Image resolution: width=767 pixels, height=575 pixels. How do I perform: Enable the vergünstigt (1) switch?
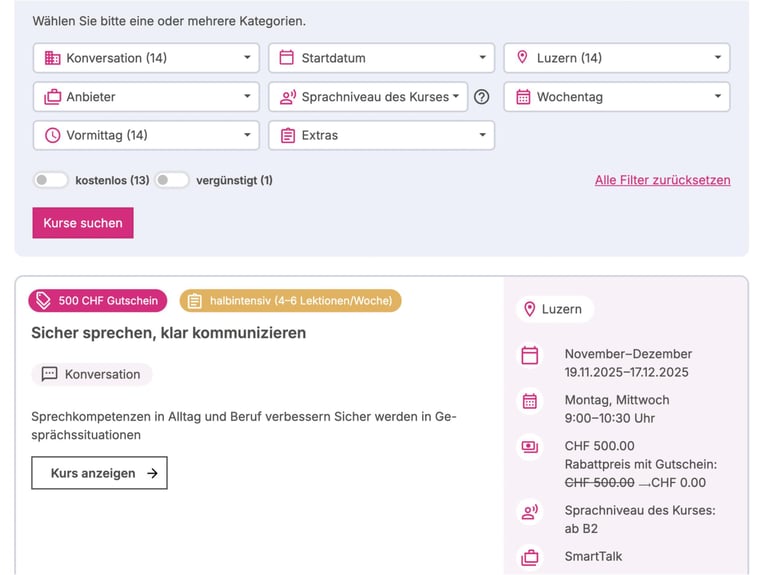[x=171, y=180]
